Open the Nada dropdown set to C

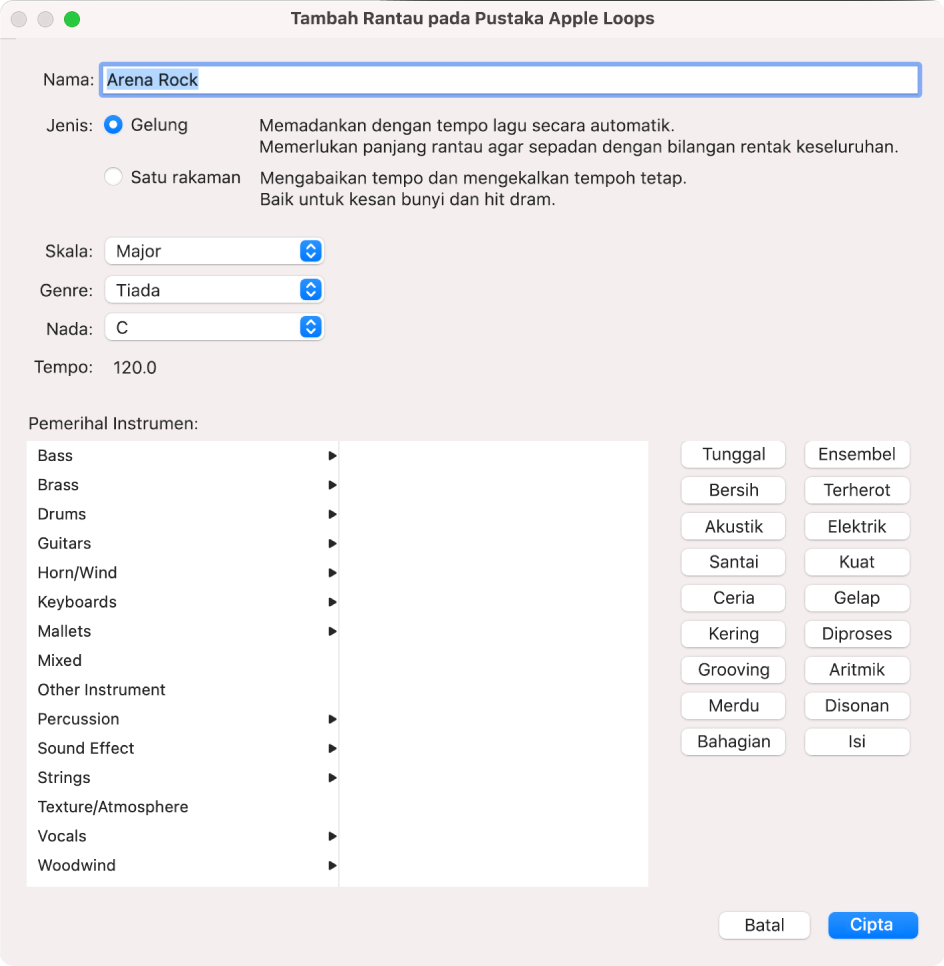[213, 327]
